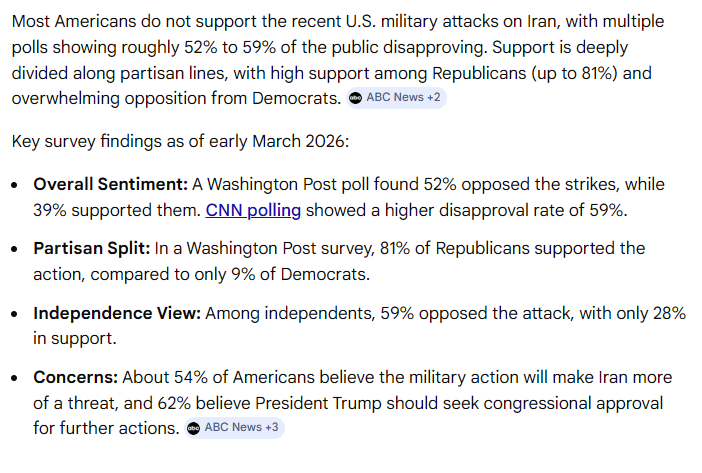Click the Partisan Split bold heading
The height and width of the screenshot is (473, 702).
coord(89,248)
